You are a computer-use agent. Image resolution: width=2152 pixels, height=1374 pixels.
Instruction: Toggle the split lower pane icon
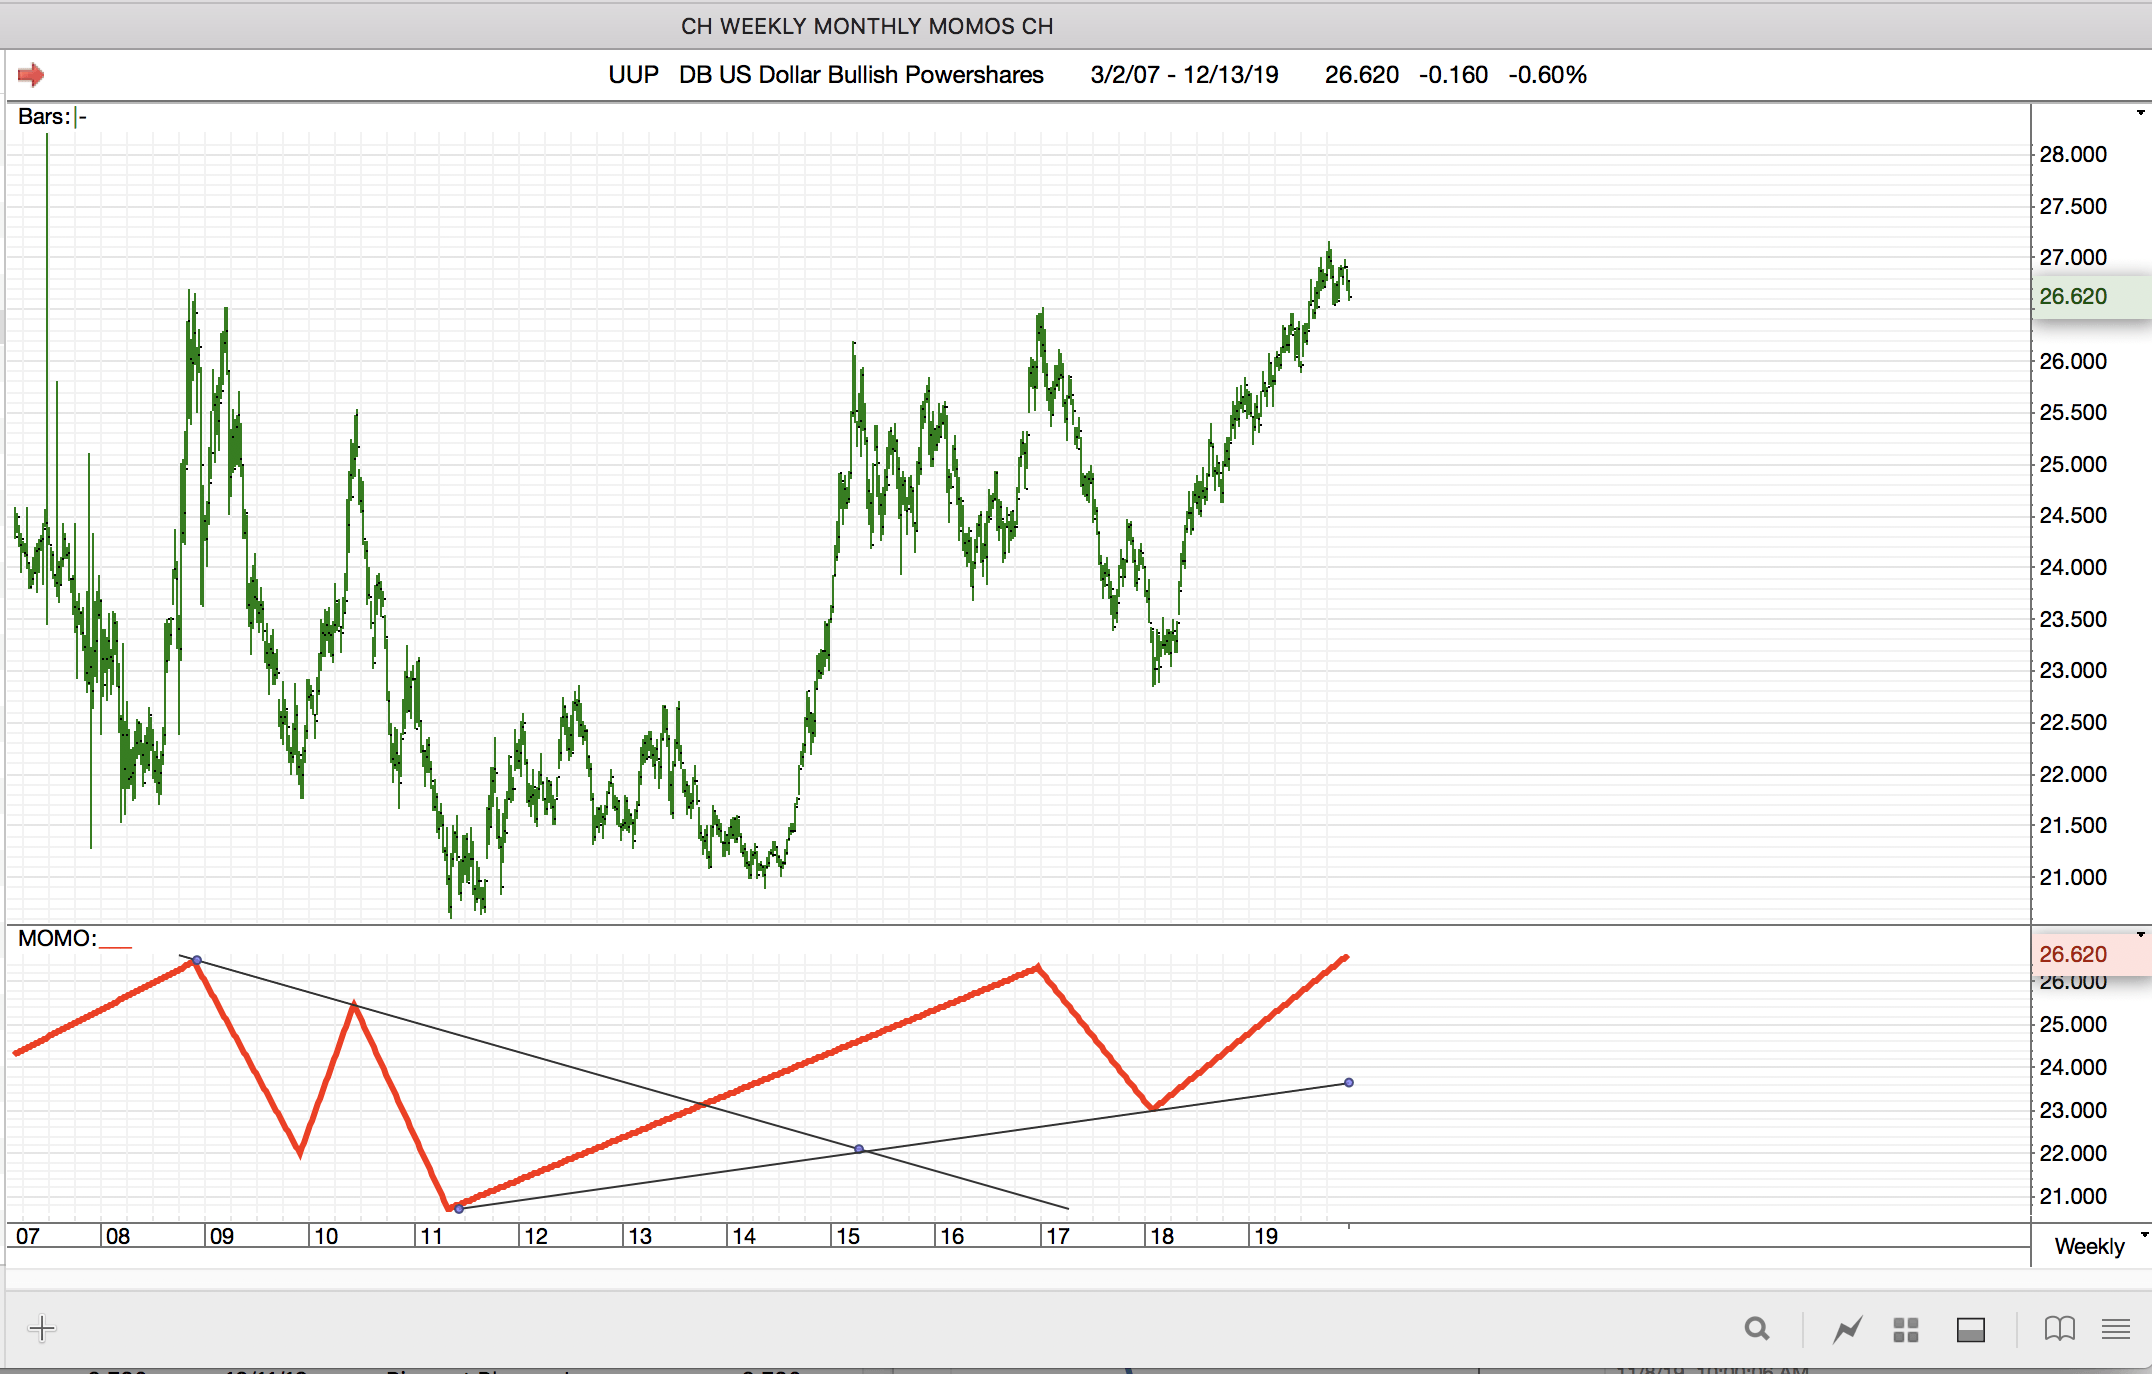[x=1970, y=1329]
